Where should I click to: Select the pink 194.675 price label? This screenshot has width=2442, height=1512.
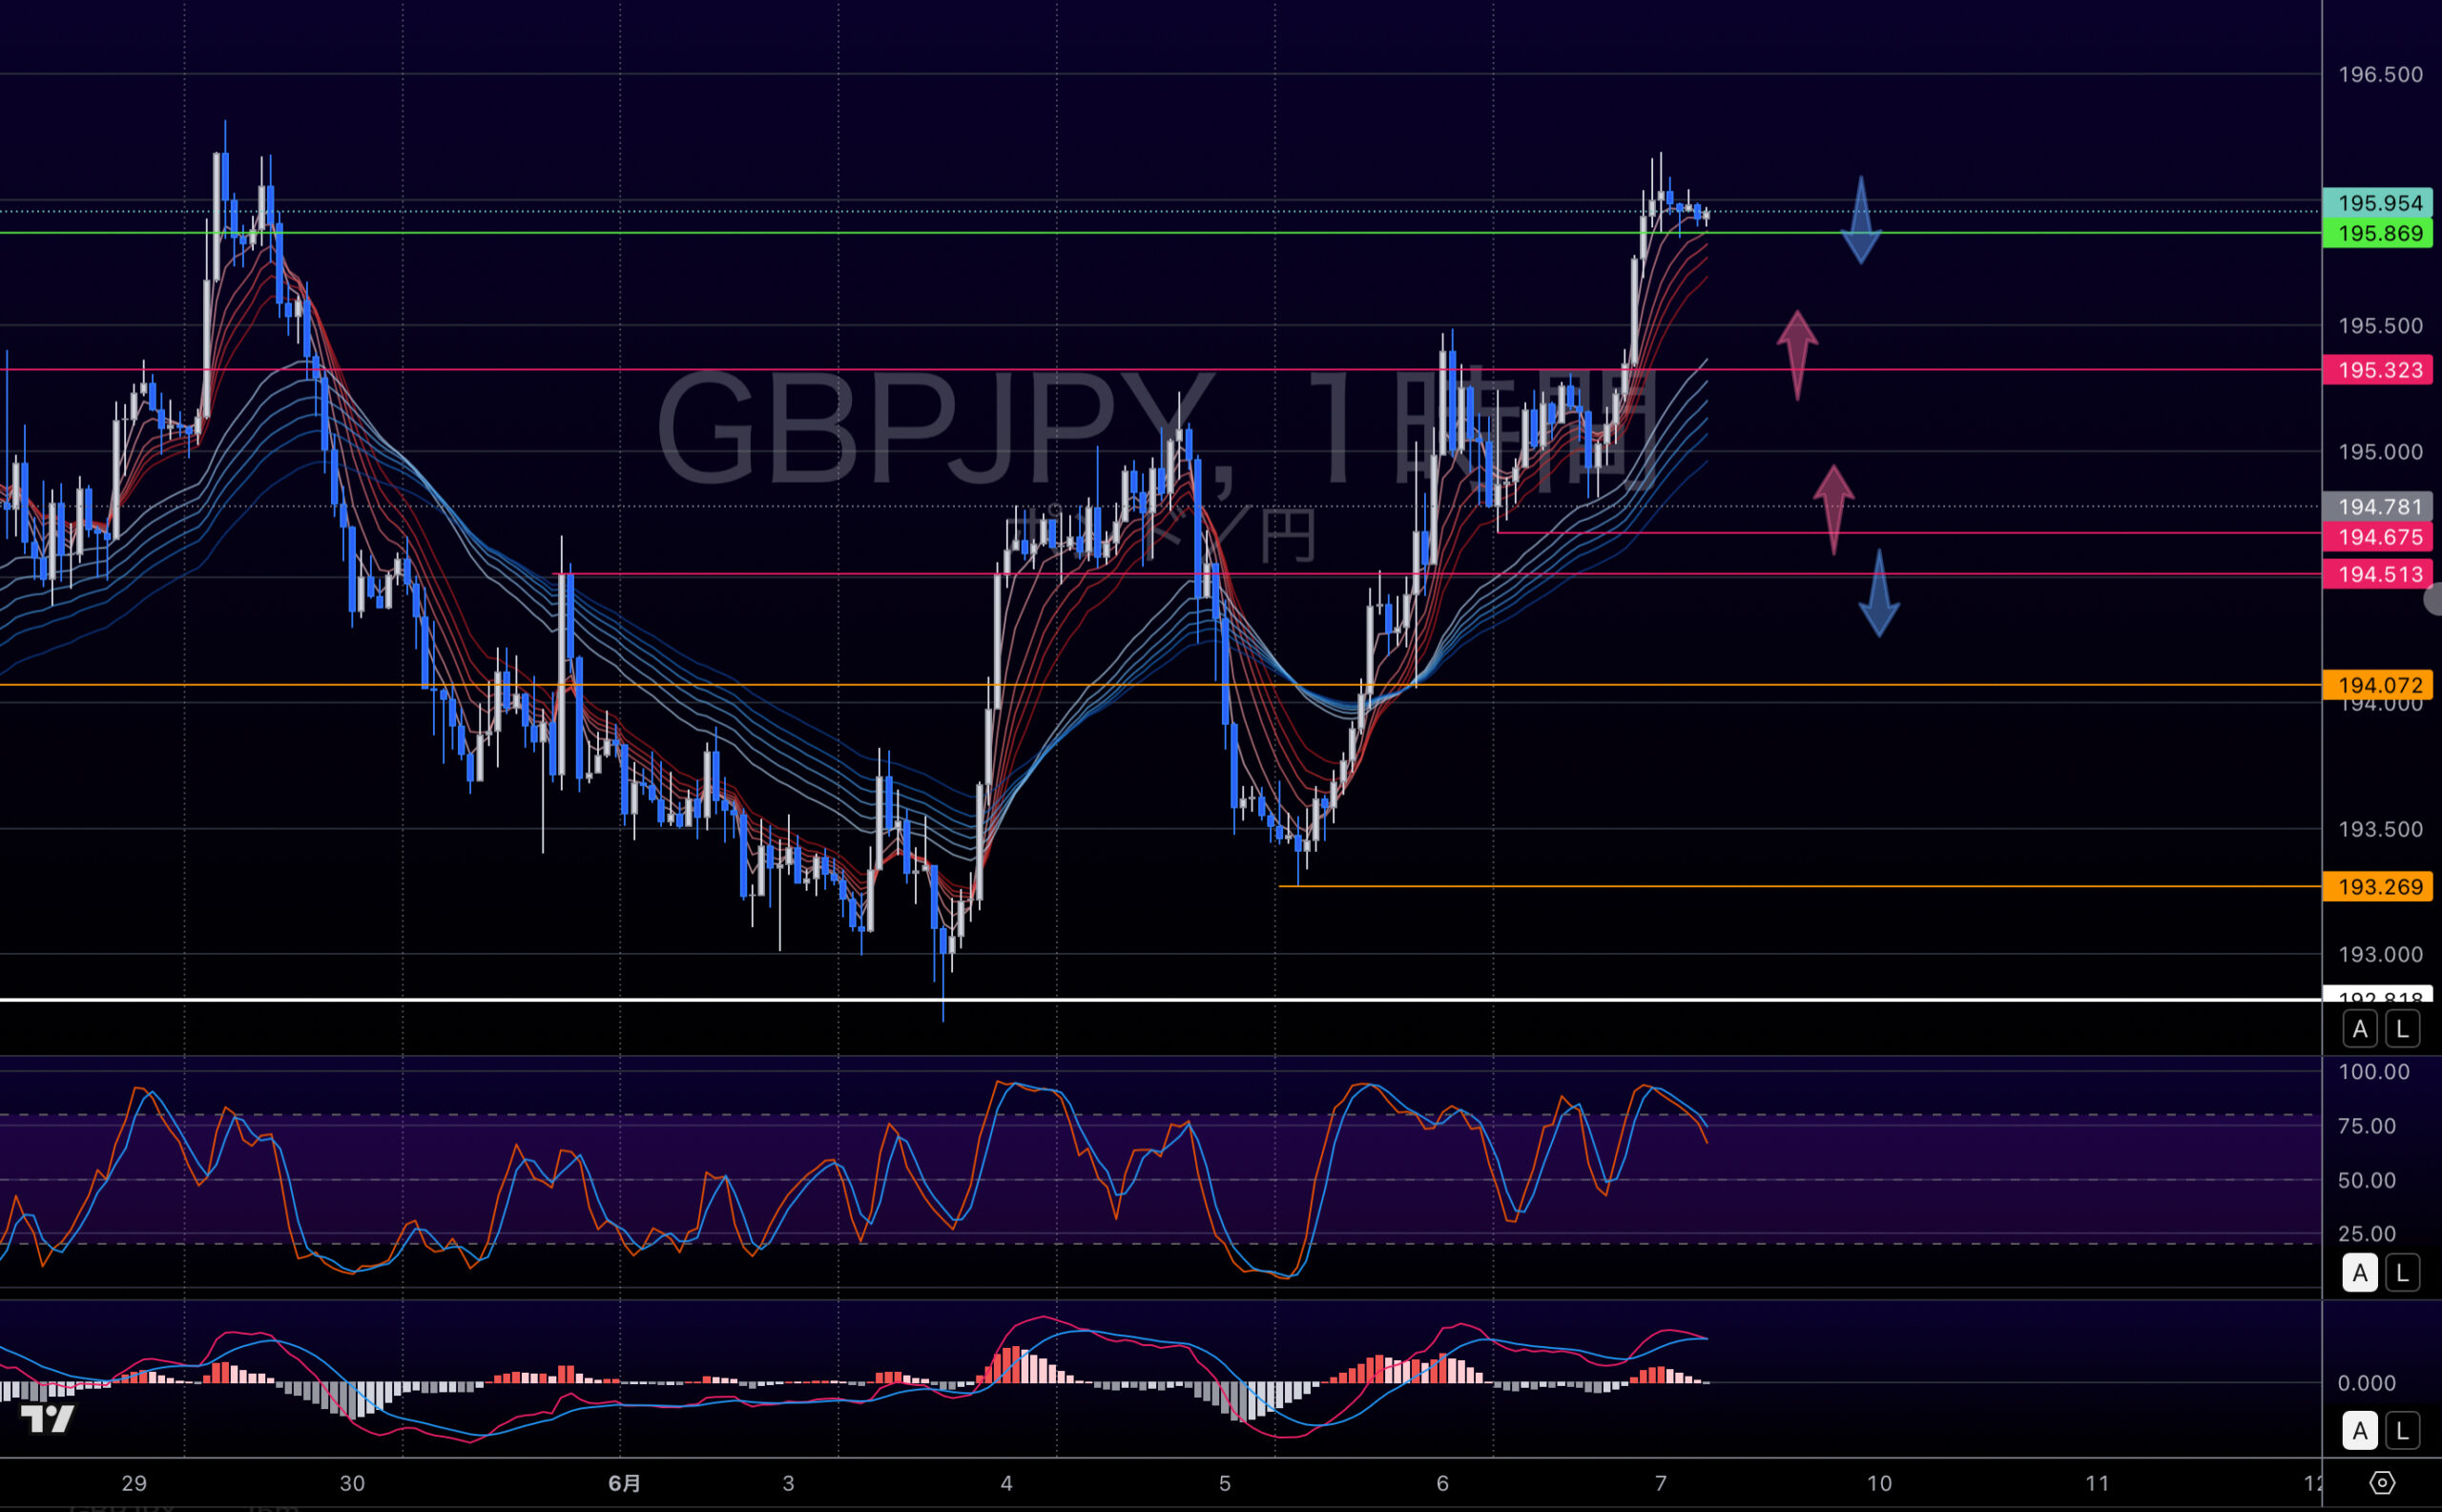(x=2378, y=537)
